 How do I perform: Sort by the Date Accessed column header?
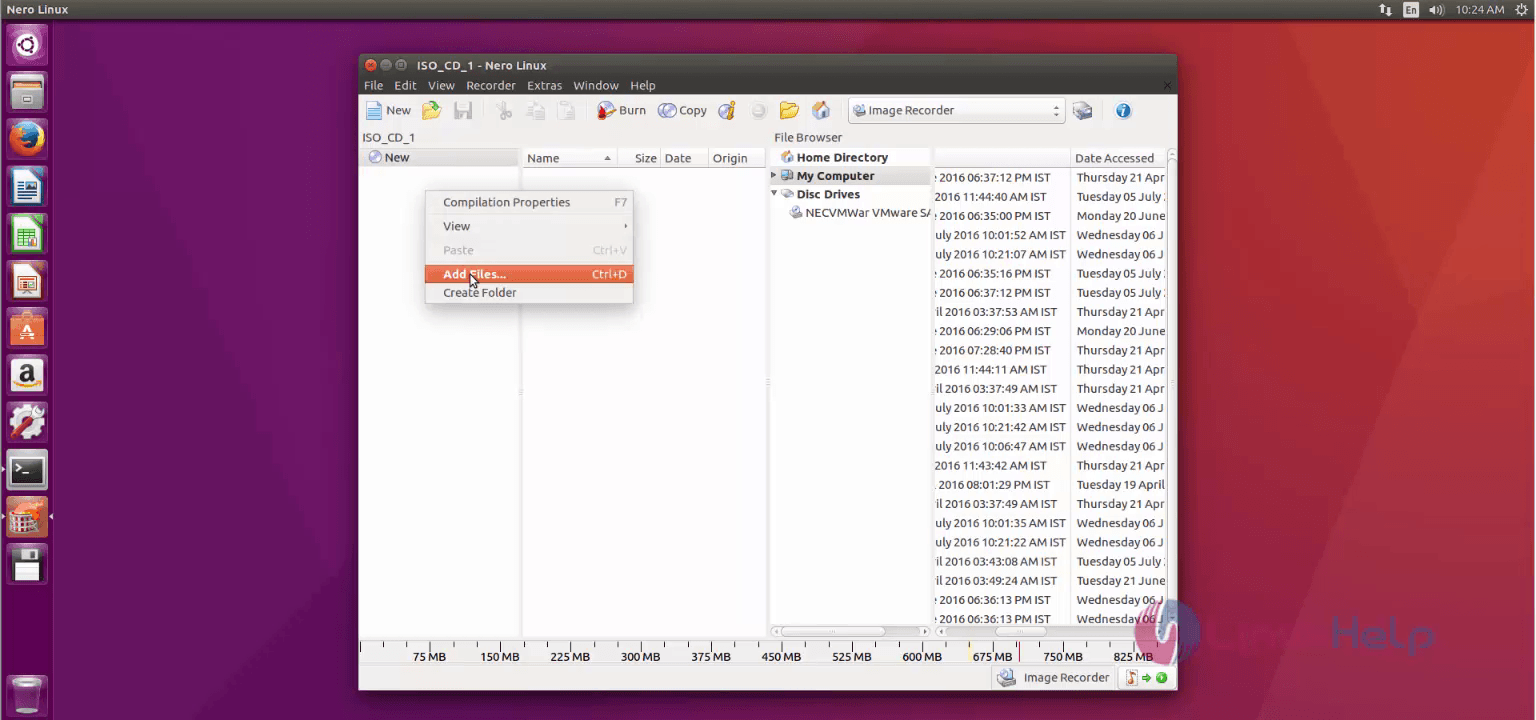[1117, 158]
